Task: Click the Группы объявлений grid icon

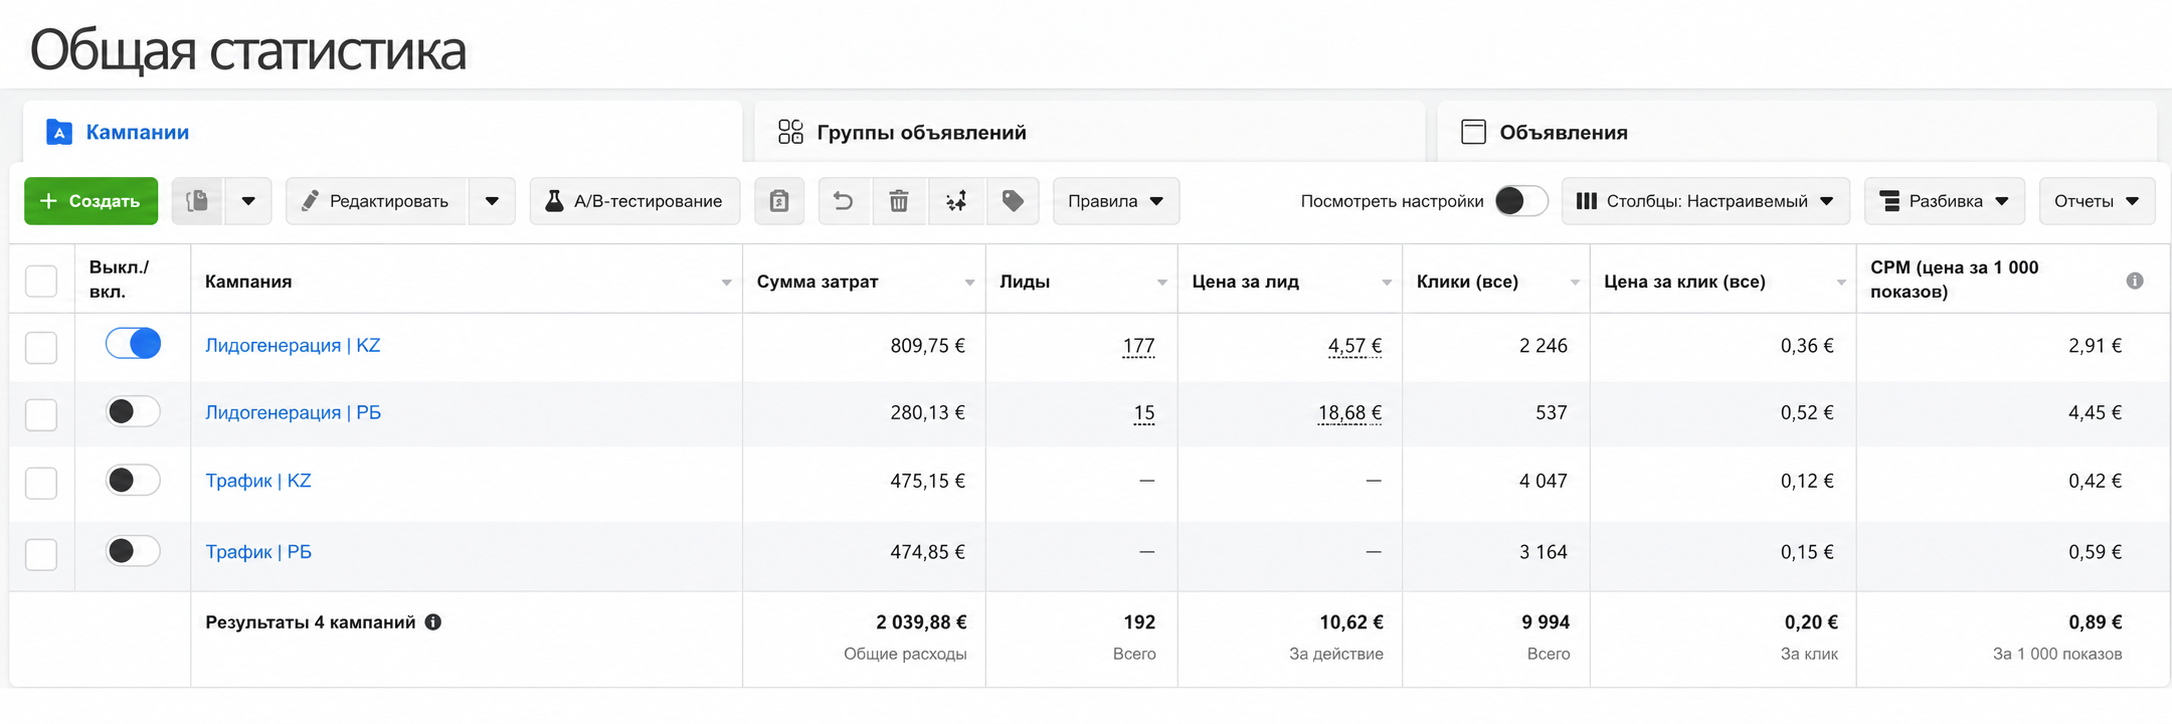Action: point(790,132)
